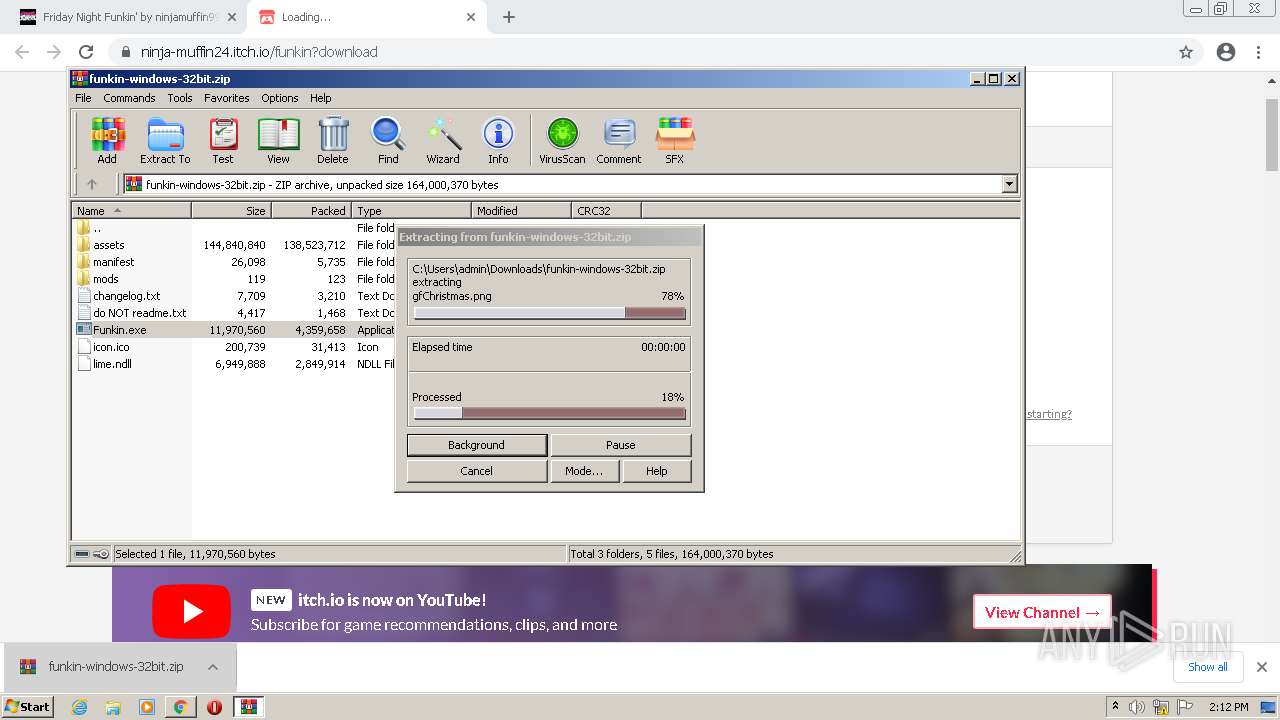Select icon.ico file
1280x720 pixels.
pyautogui.click(x=111, y=347)
